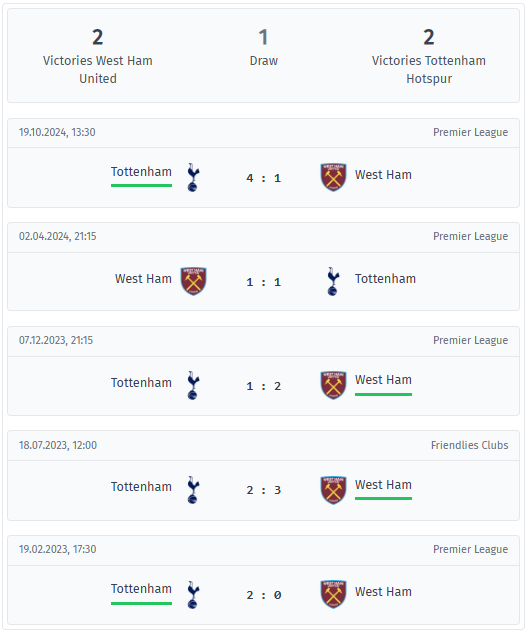
Task: Click West Ham crest in 02.04.2024 match
Action: pos(193,281)
